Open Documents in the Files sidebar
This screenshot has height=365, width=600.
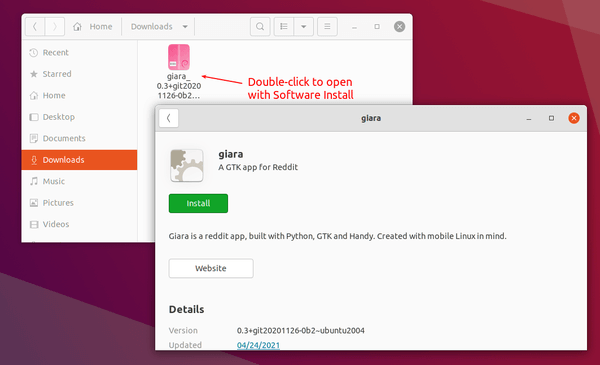[x=80, y=138]
